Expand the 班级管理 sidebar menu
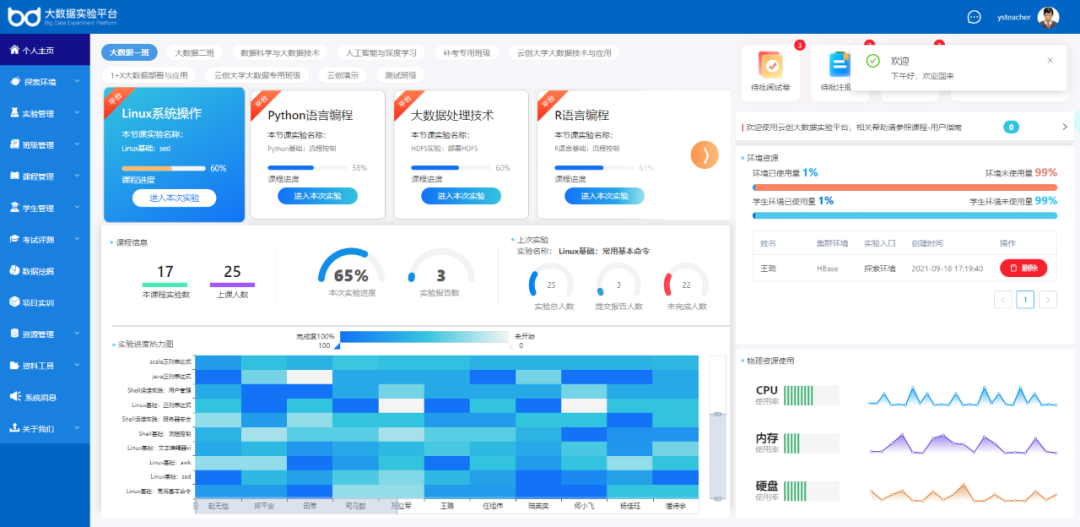Viewport: 1080px width, 527px height. tap(76, 144)
